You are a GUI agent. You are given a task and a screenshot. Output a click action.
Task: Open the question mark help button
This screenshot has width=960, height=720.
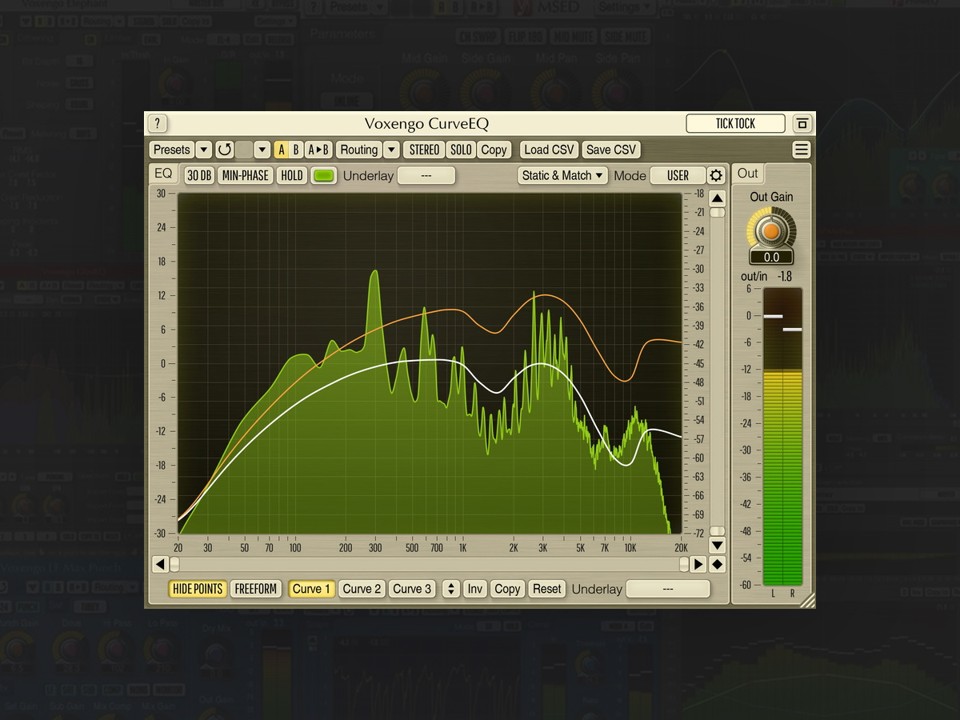point(157,123)
